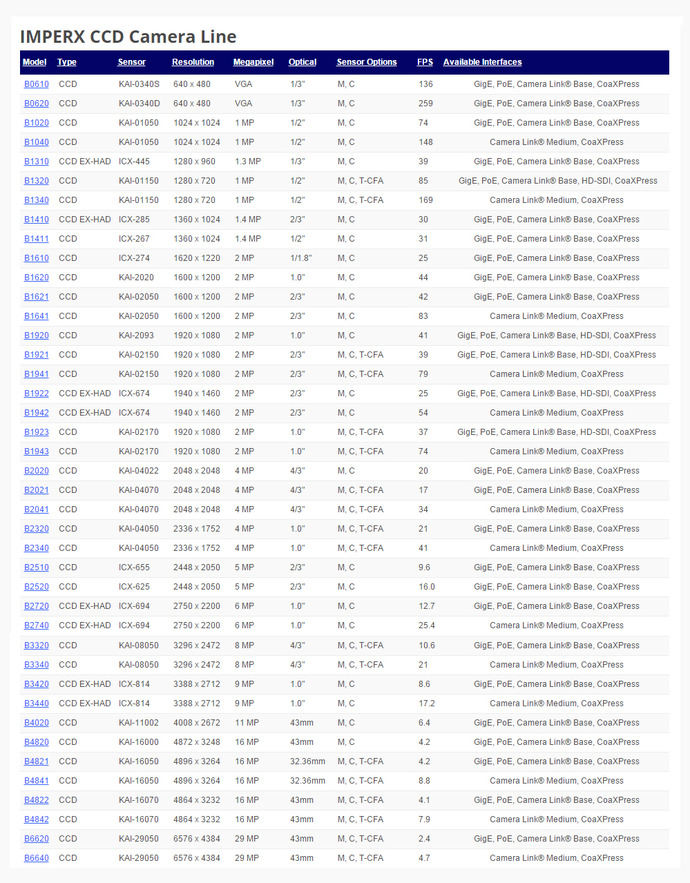Open the B2021 model link

(37, 490)
